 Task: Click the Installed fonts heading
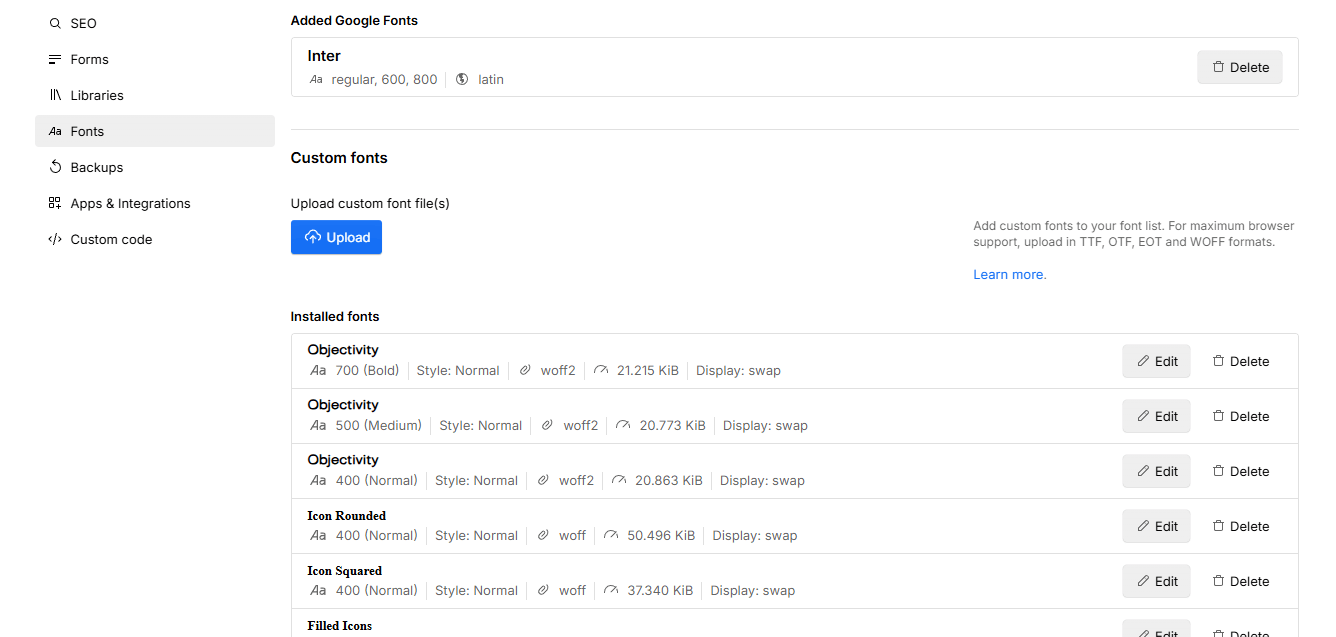[x=335, y=316]
